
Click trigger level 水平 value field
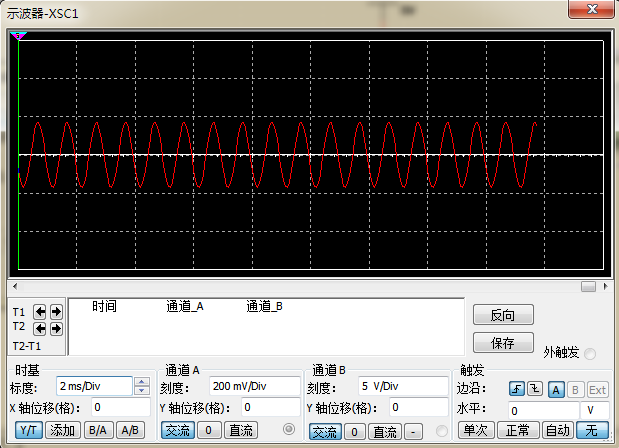click(x=543, y=411)
